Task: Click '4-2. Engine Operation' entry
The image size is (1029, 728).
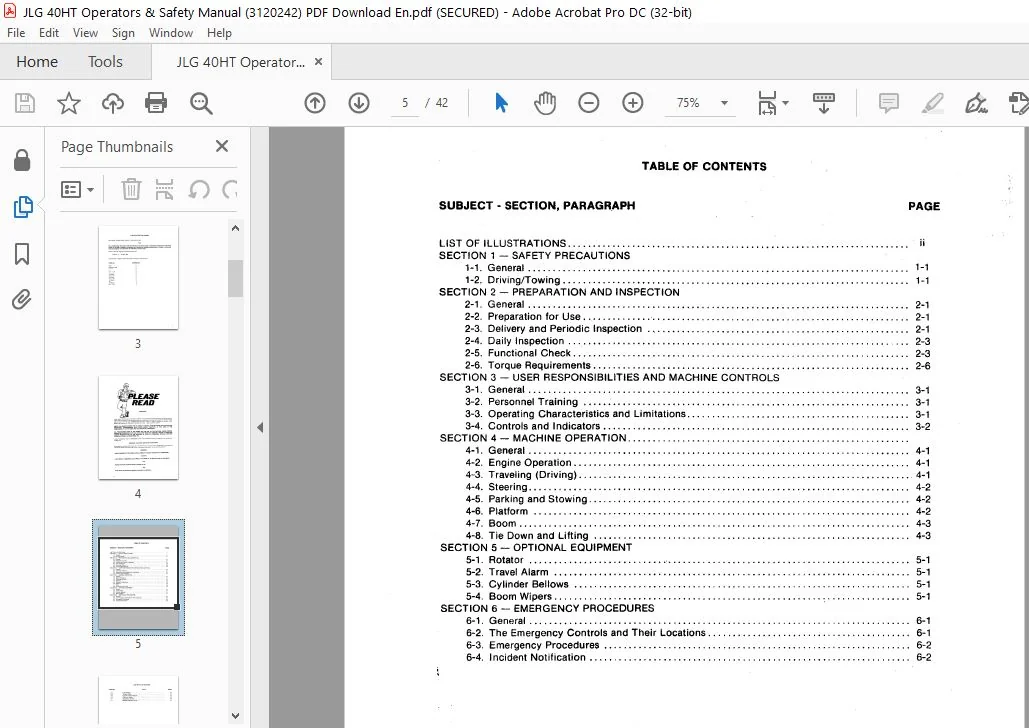Action: [518, 463]
